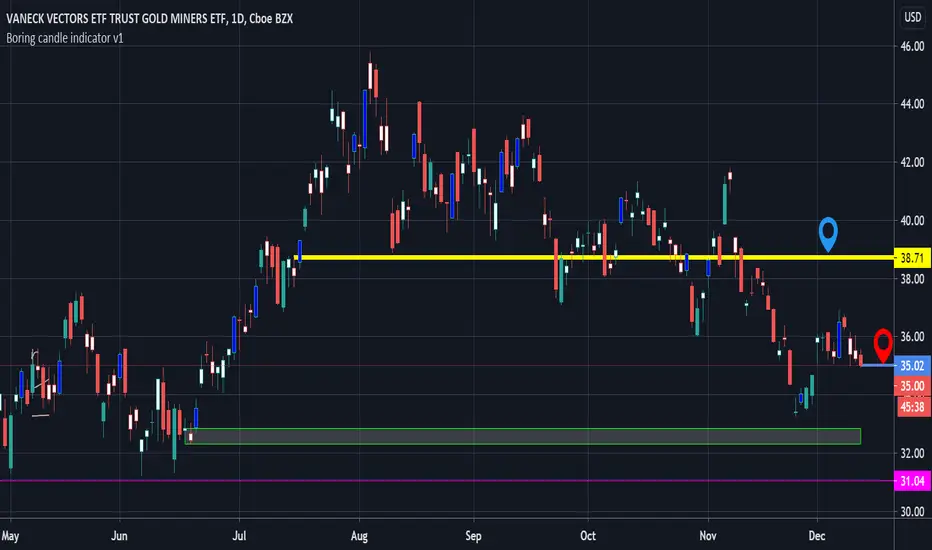
Task: Click the Nov label on time axis
Action: tap(708, 536)
